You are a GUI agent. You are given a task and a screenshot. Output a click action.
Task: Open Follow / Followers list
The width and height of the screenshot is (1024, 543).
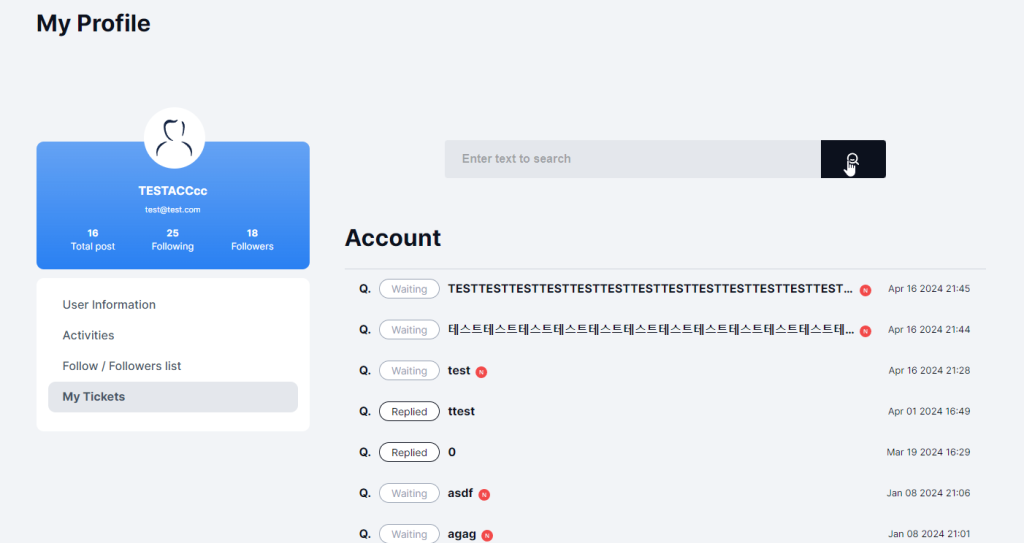pyautogui.click(x=122, y=366)
